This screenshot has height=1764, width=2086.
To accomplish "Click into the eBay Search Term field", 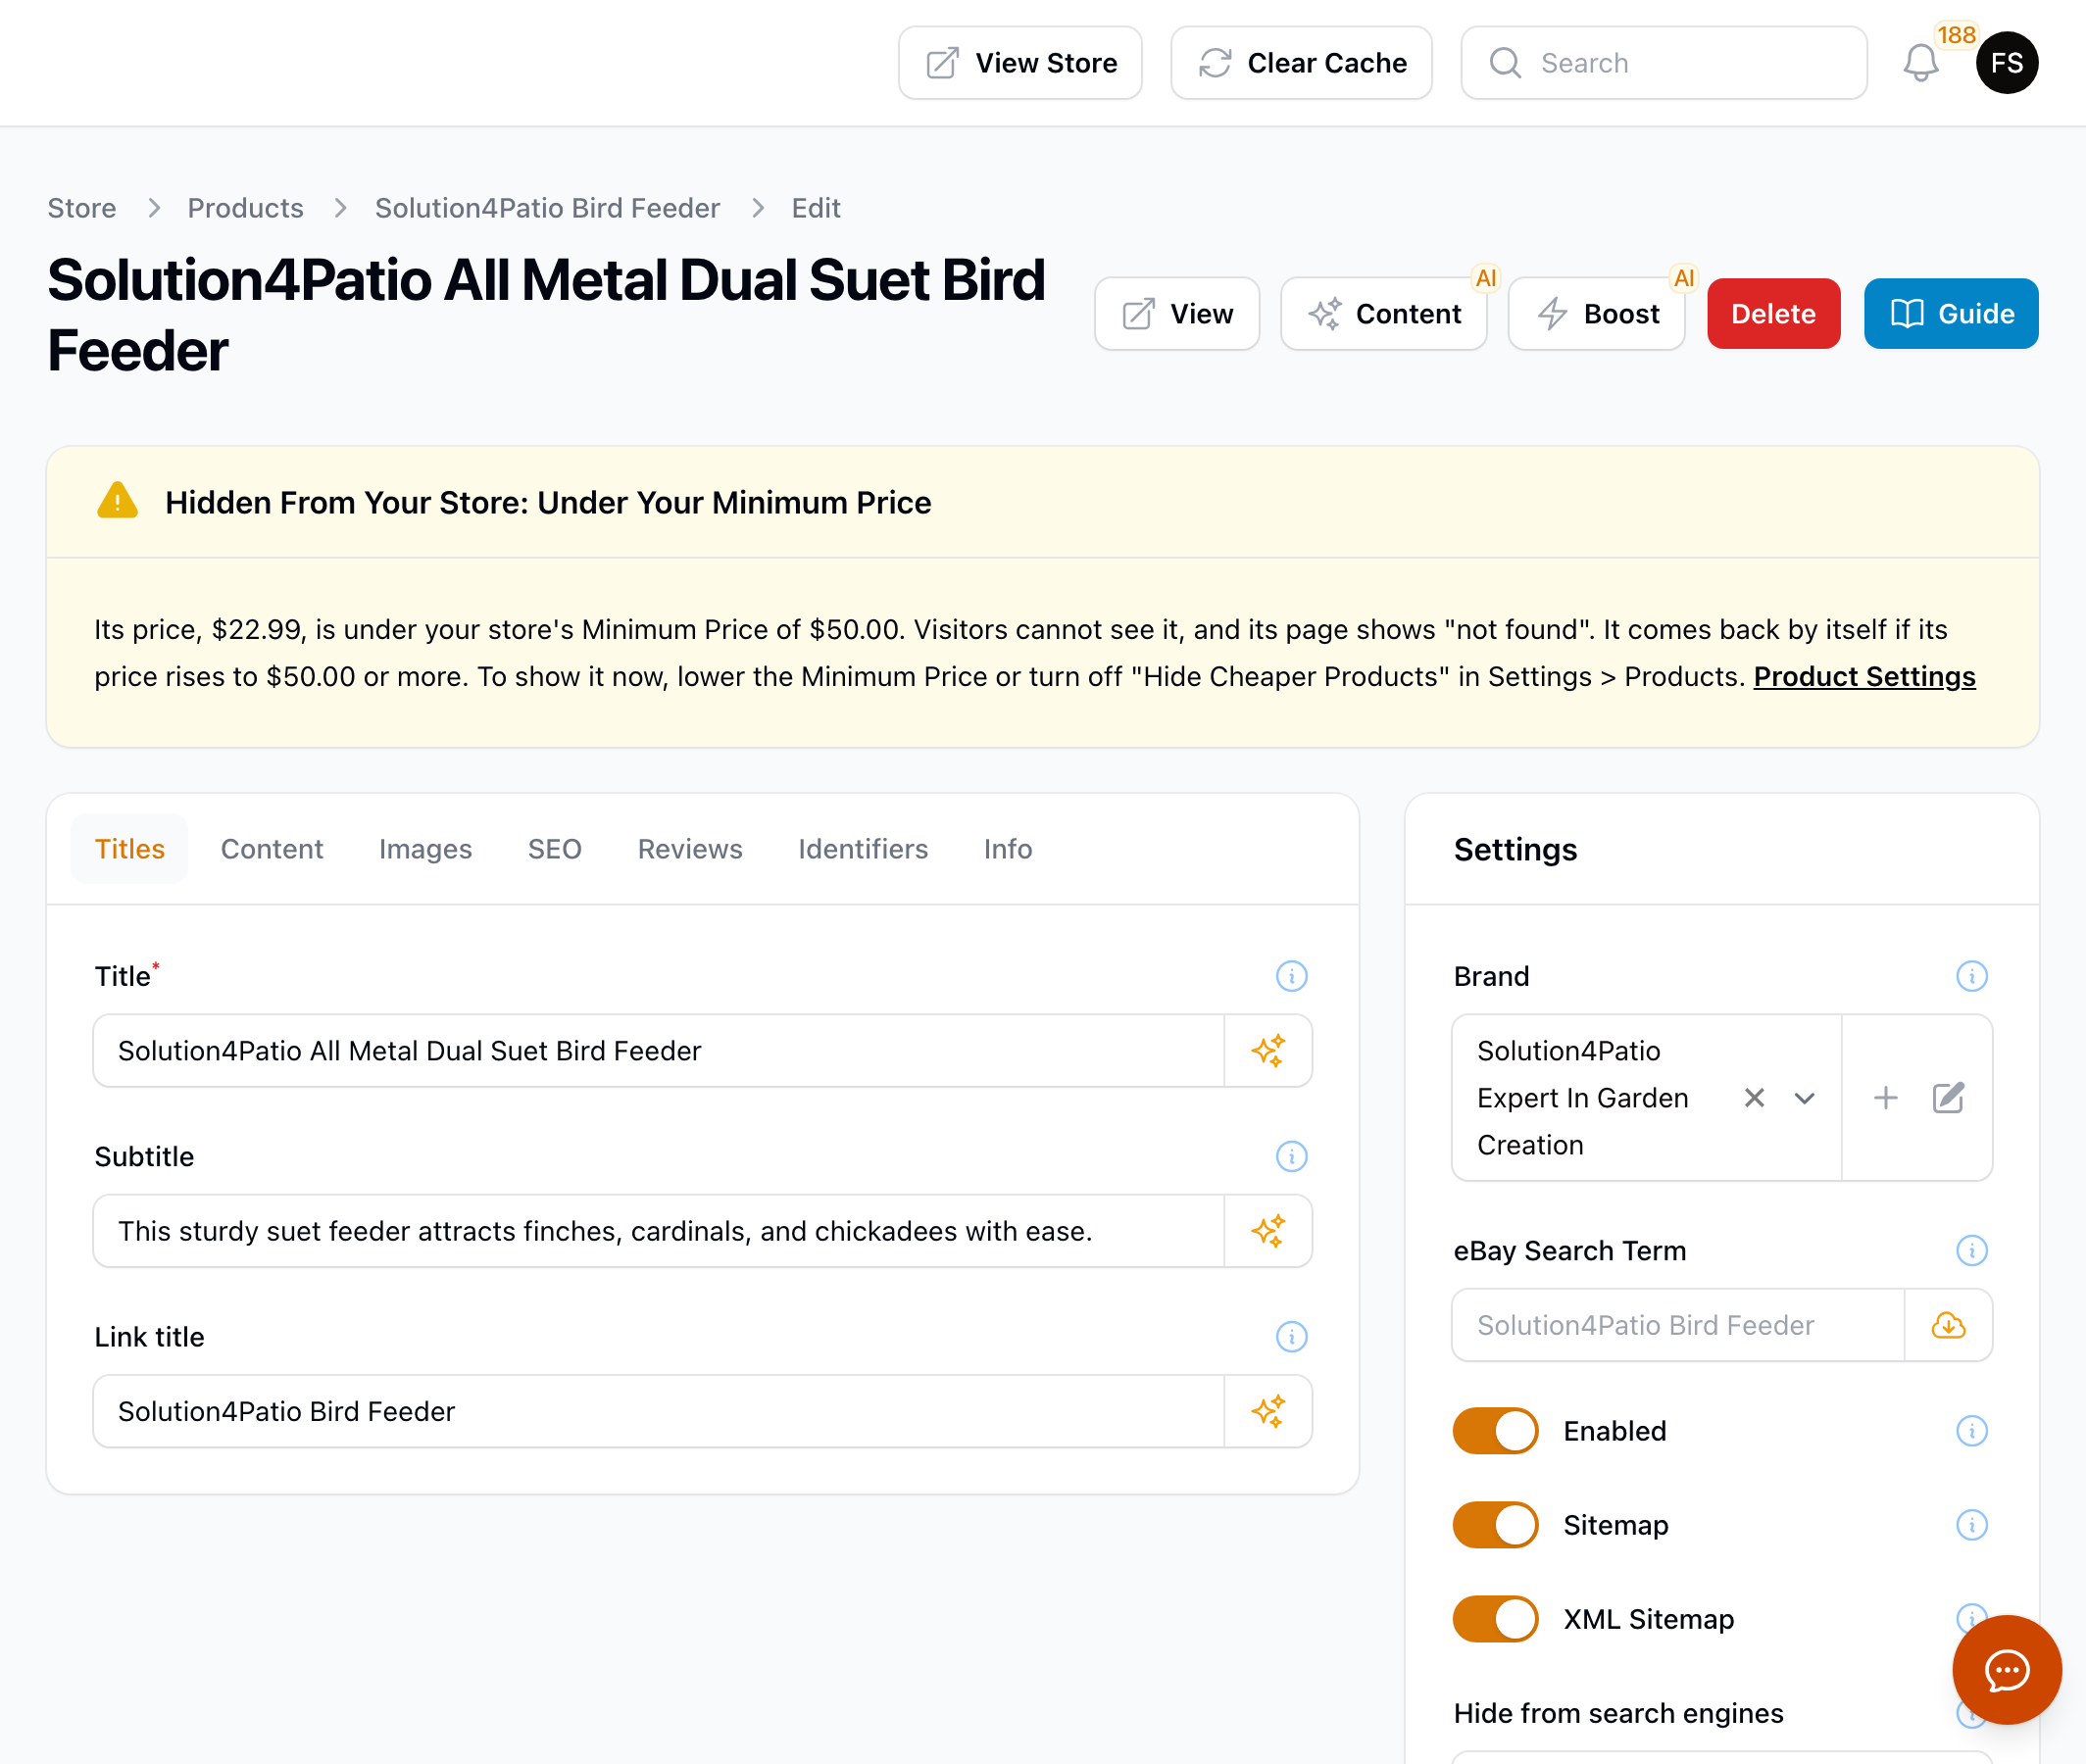I will 1678,1325.
